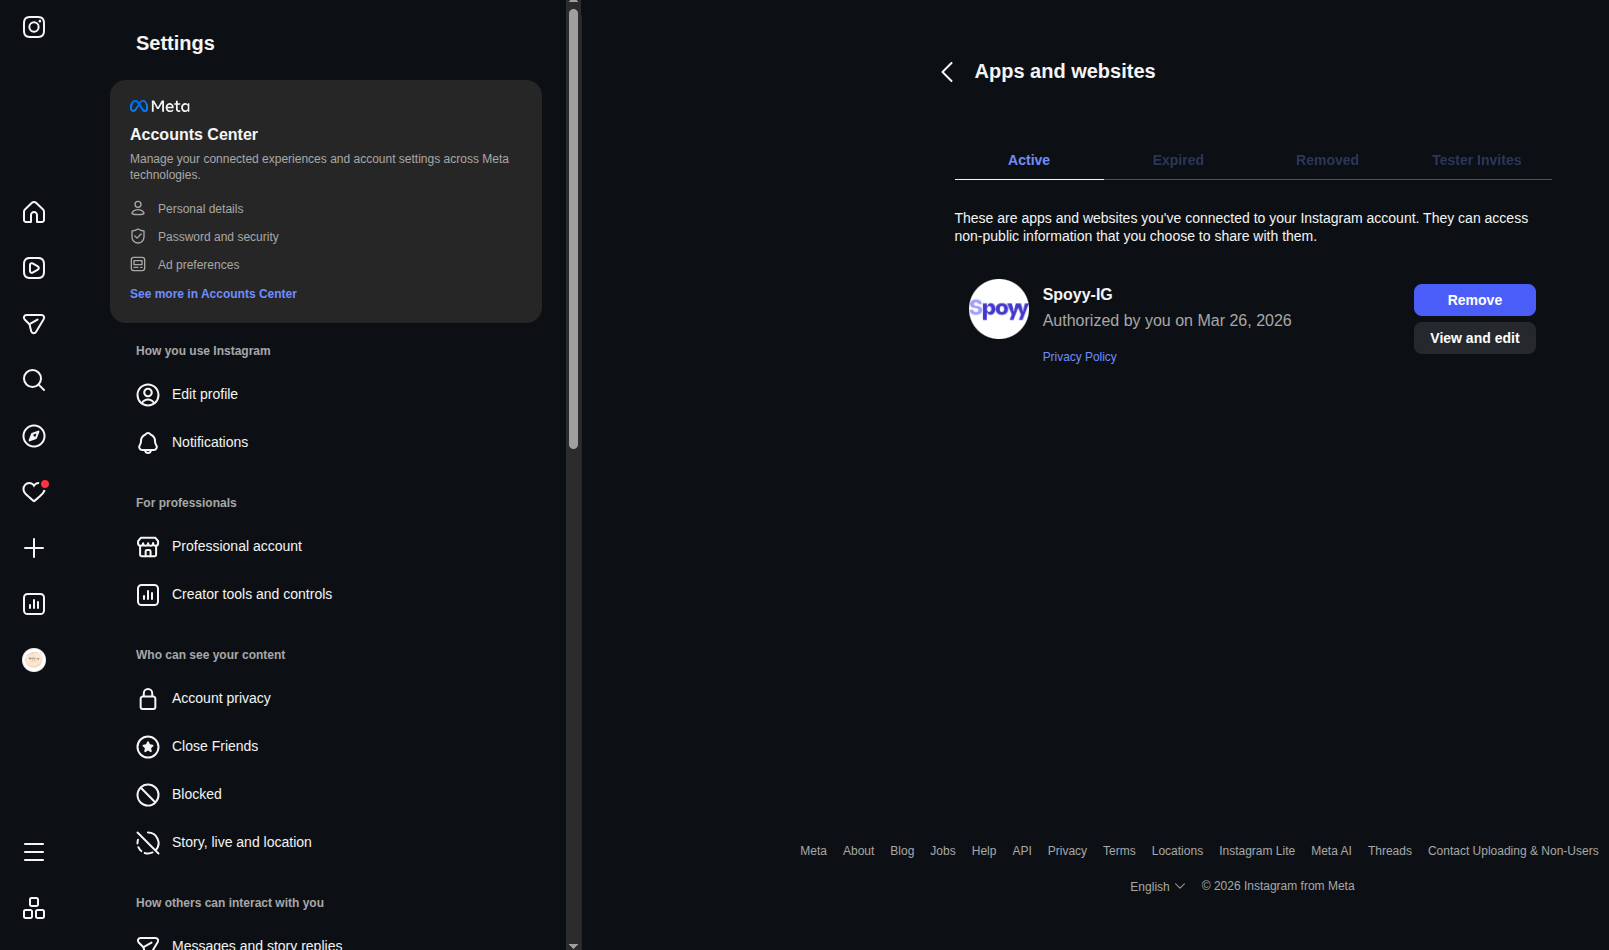Click the Blocked circle-slash icon
The width and height of the screenshot is (1609, 950).
tap(148, 795)
